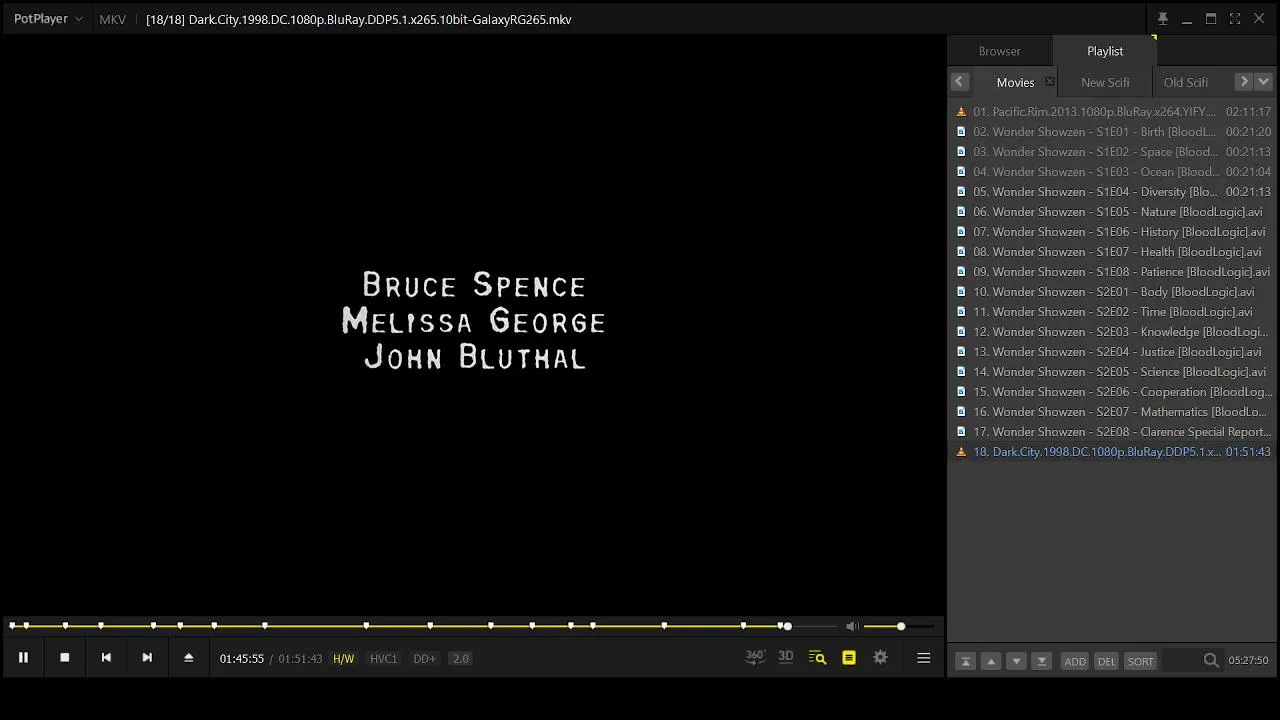Viewport: 1280px width, 720px height.
Task: Select Dark.City.1998 entry in the playlist
Action: [x=1113, y=452]
